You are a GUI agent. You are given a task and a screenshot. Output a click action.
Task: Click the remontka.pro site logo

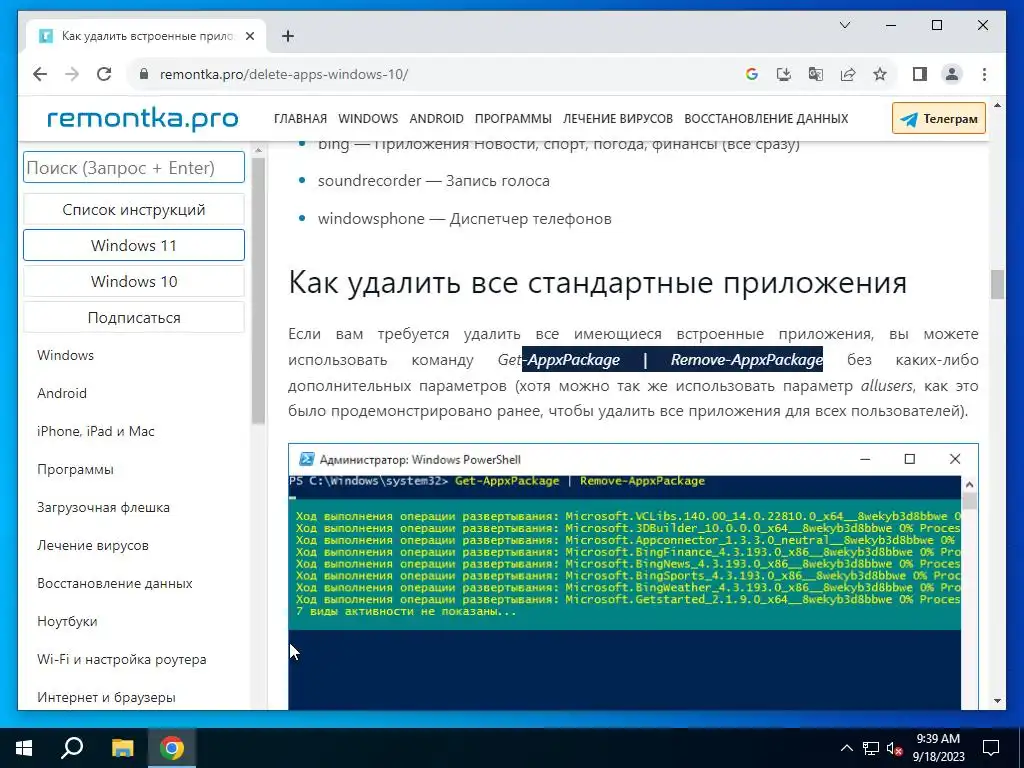(142, 119)
